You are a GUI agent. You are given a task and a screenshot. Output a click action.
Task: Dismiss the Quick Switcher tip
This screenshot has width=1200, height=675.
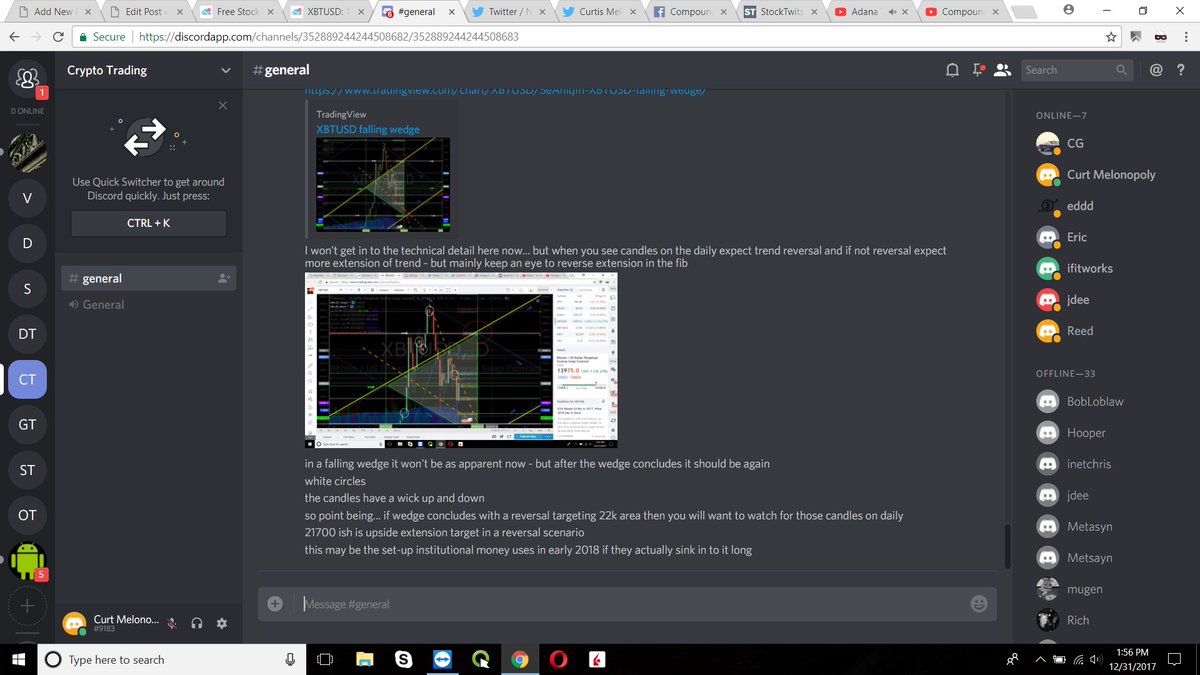coord(222,105)
